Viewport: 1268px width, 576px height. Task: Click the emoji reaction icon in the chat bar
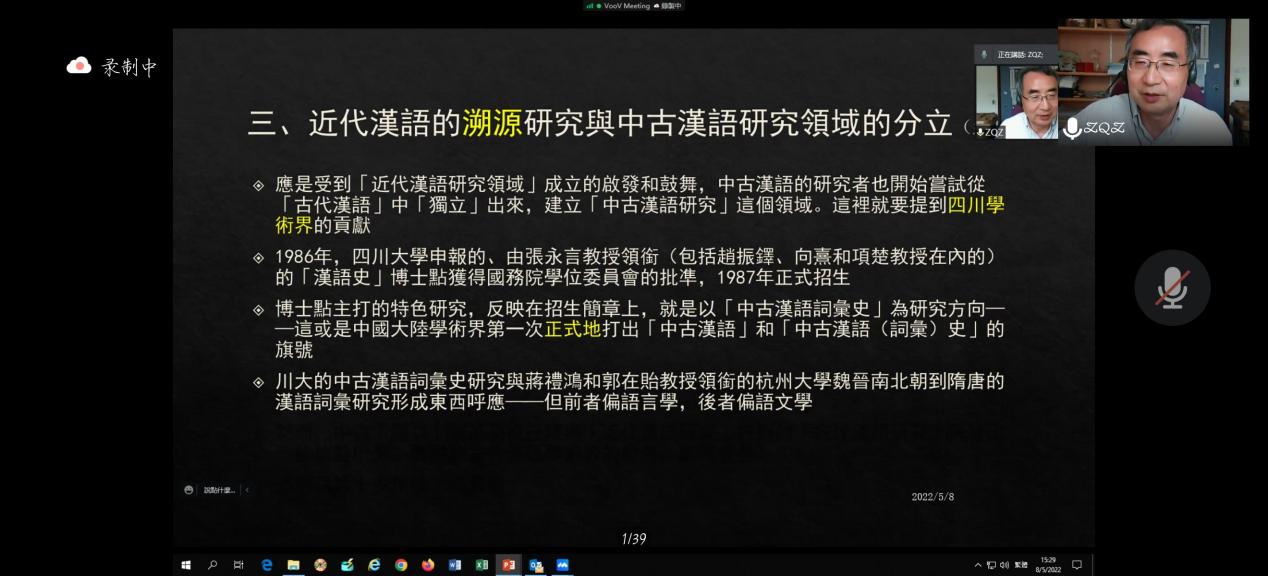click(189, 490)
